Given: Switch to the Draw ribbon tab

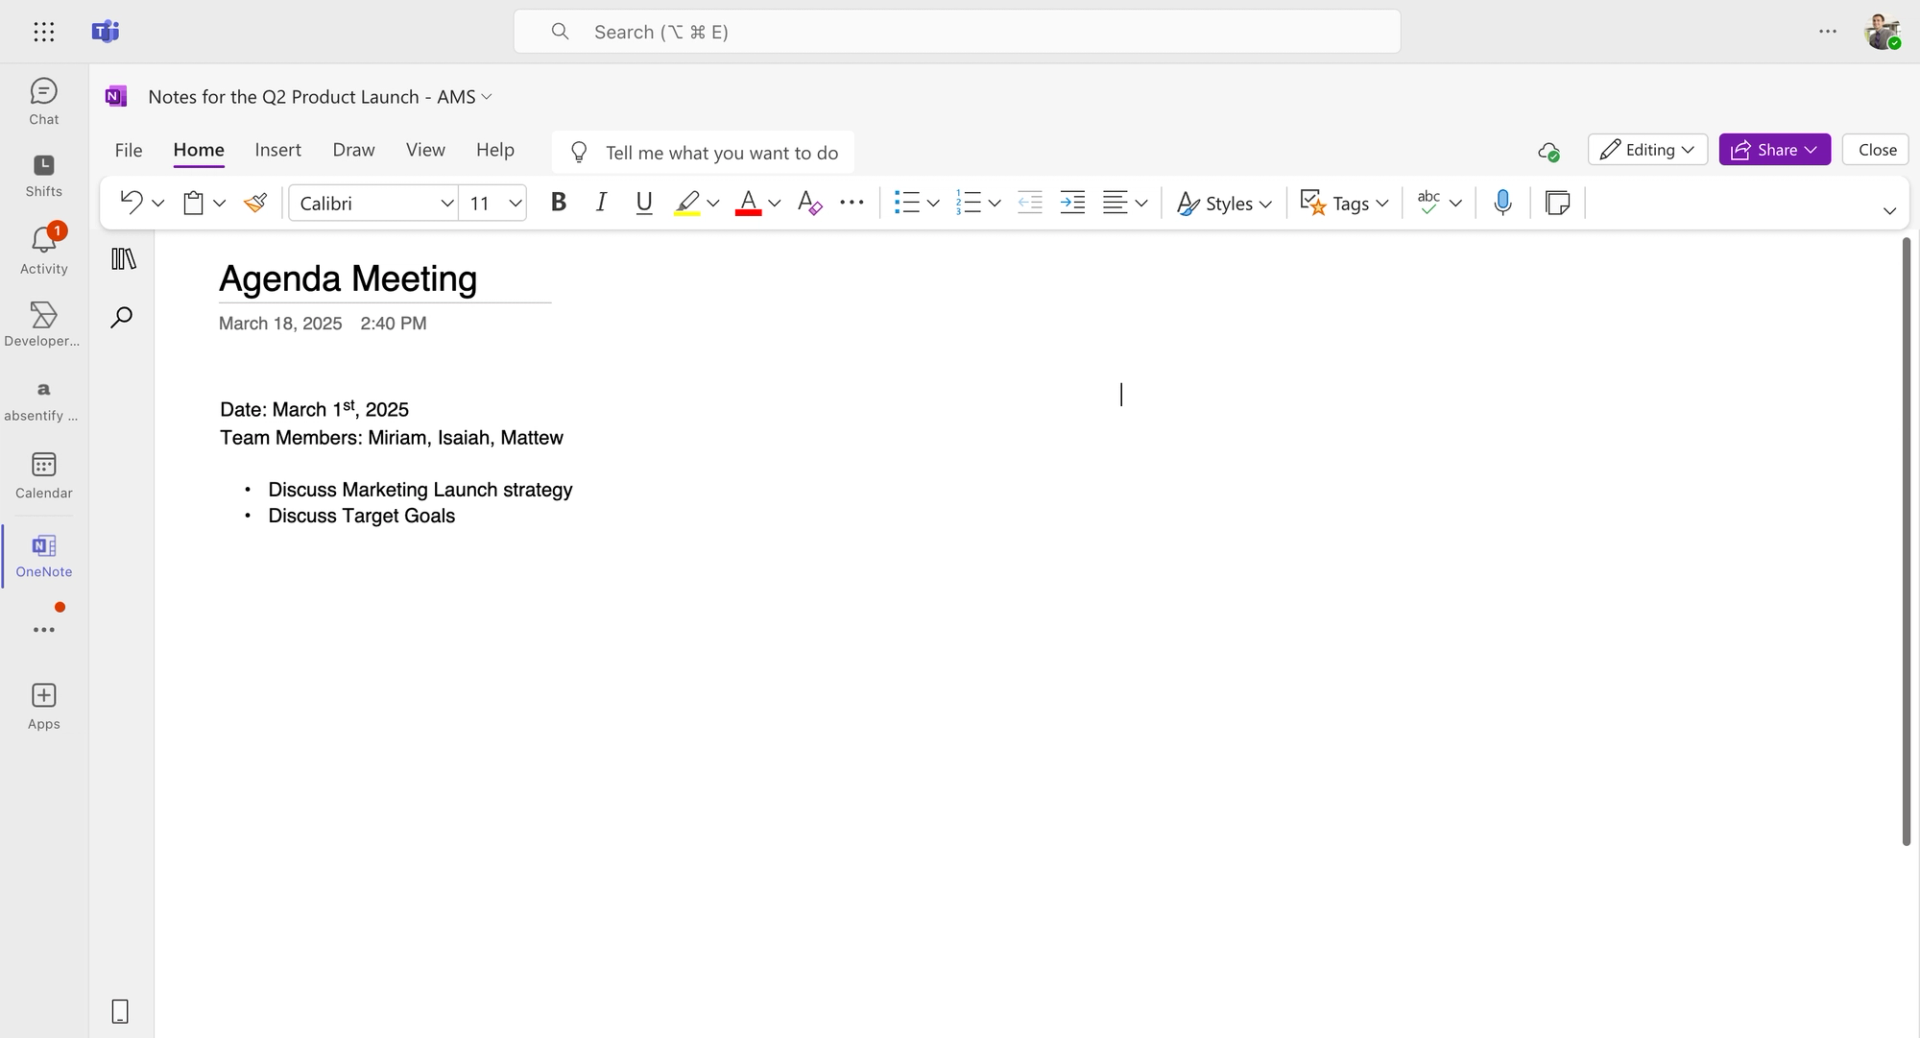Looking at the screenshot, I should click(x=354, y=150).
